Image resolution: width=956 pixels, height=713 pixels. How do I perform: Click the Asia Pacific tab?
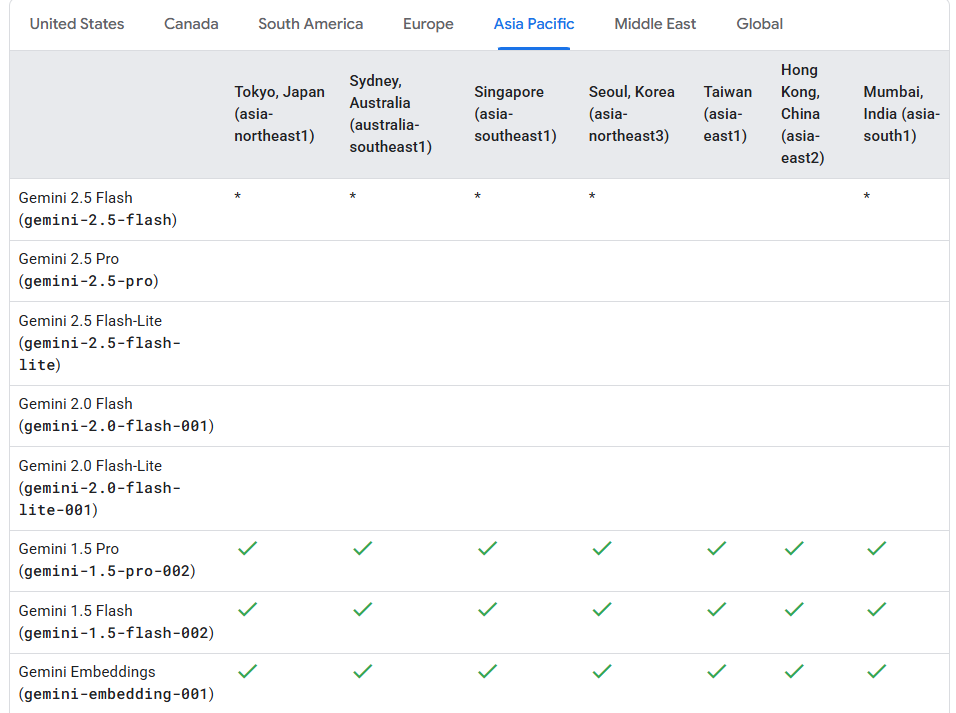(x=534, y=24)
